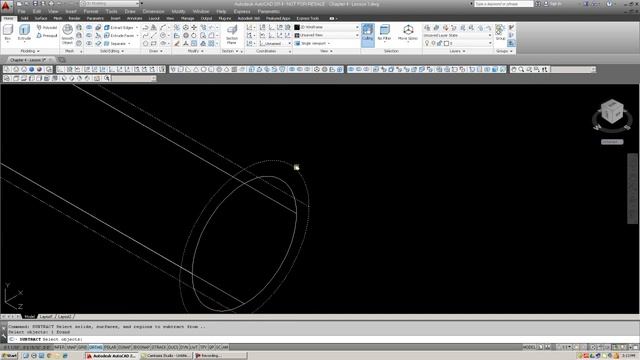Click the Smooth Object tool
This screenshot has width=640, height=360.
click(67, 34)
